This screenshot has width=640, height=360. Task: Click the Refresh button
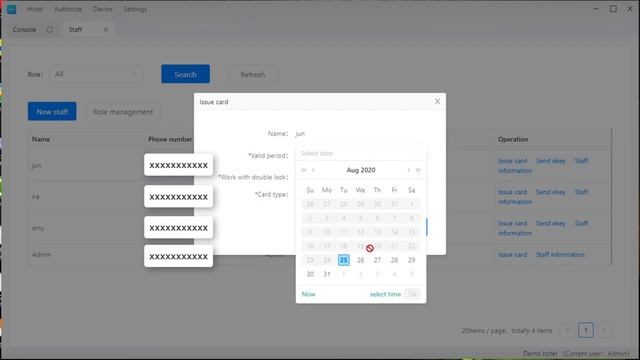[253, 74]
